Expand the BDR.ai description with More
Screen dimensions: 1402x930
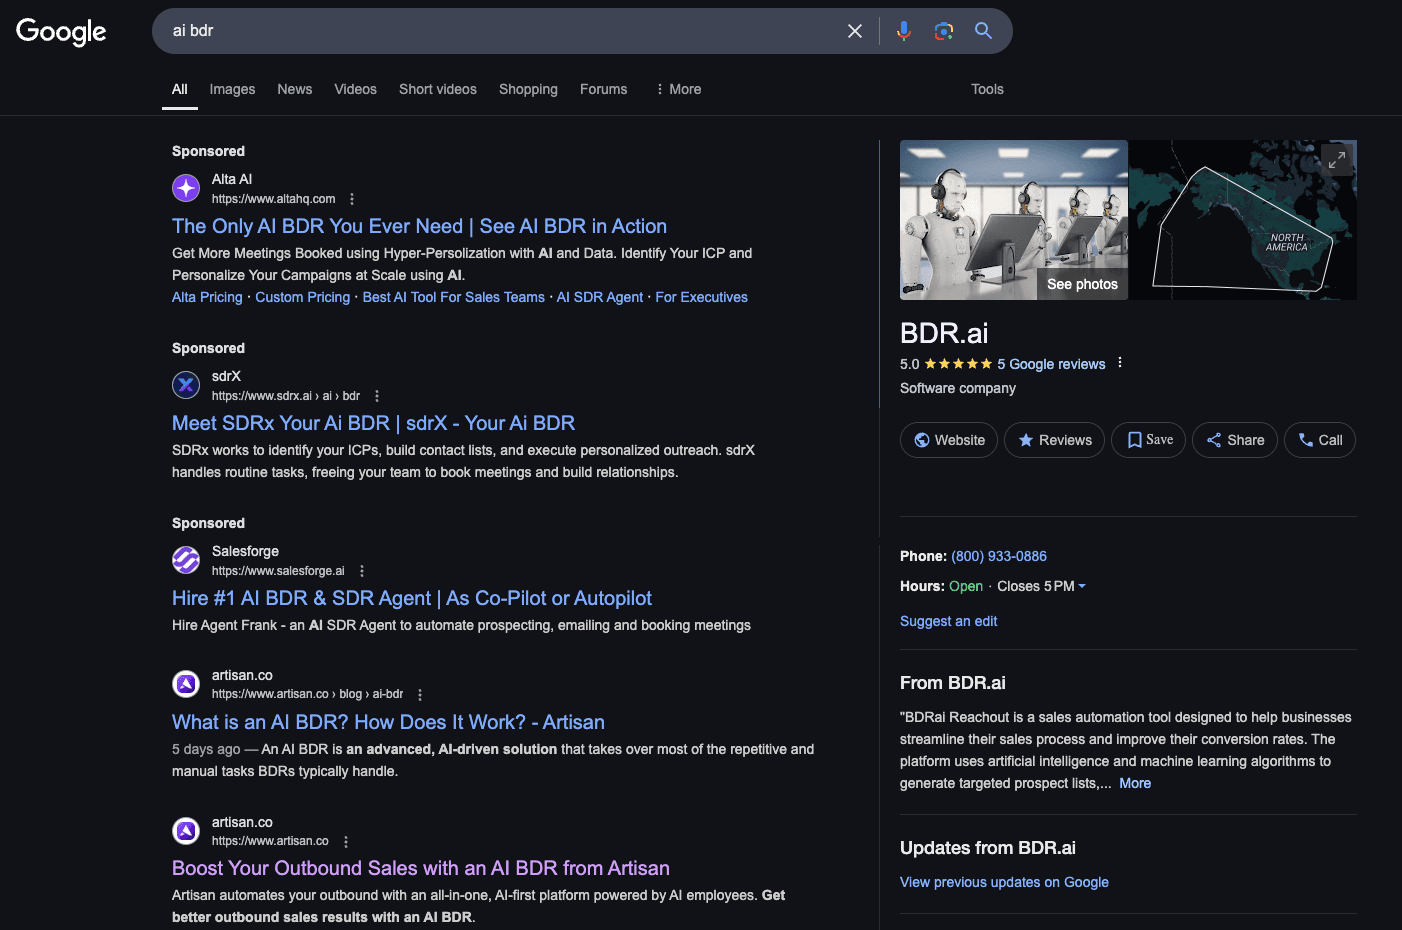[1135, 783]
